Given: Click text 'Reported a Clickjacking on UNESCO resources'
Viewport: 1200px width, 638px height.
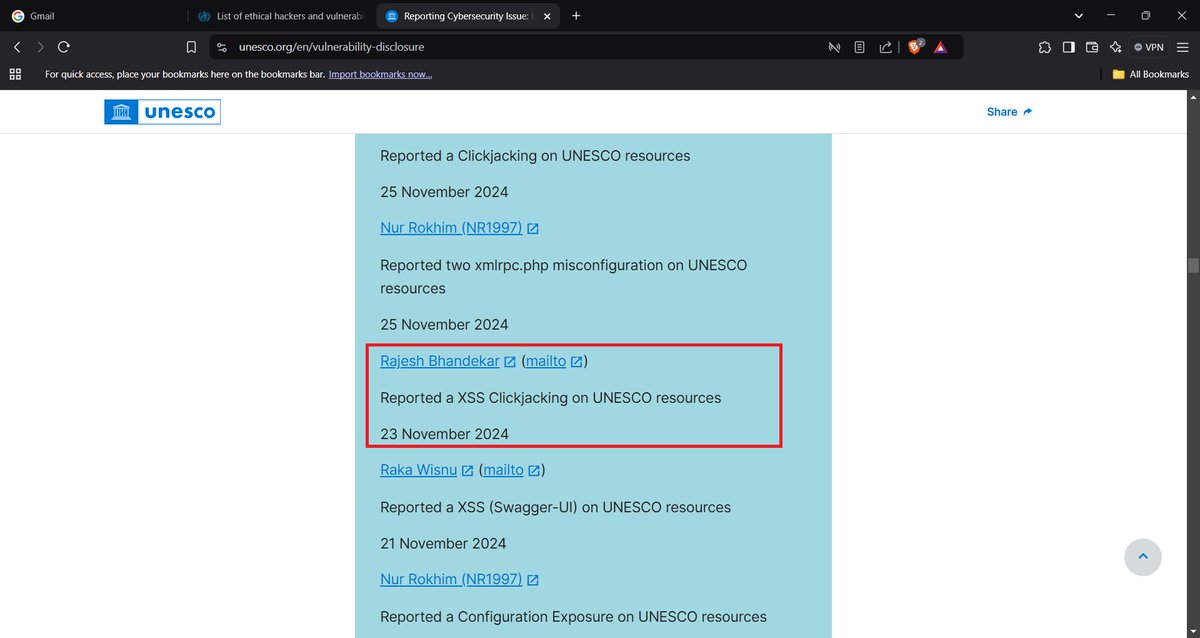Looking at the screenshot, I should point(535,156).
